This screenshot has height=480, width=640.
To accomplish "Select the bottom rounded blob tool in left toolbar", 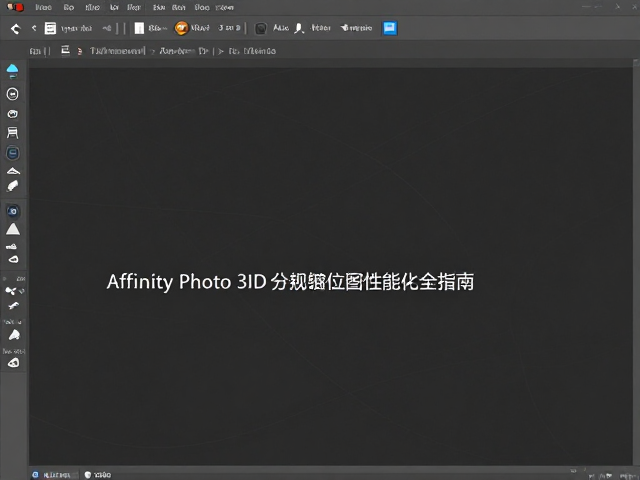I will pos(13,362).
